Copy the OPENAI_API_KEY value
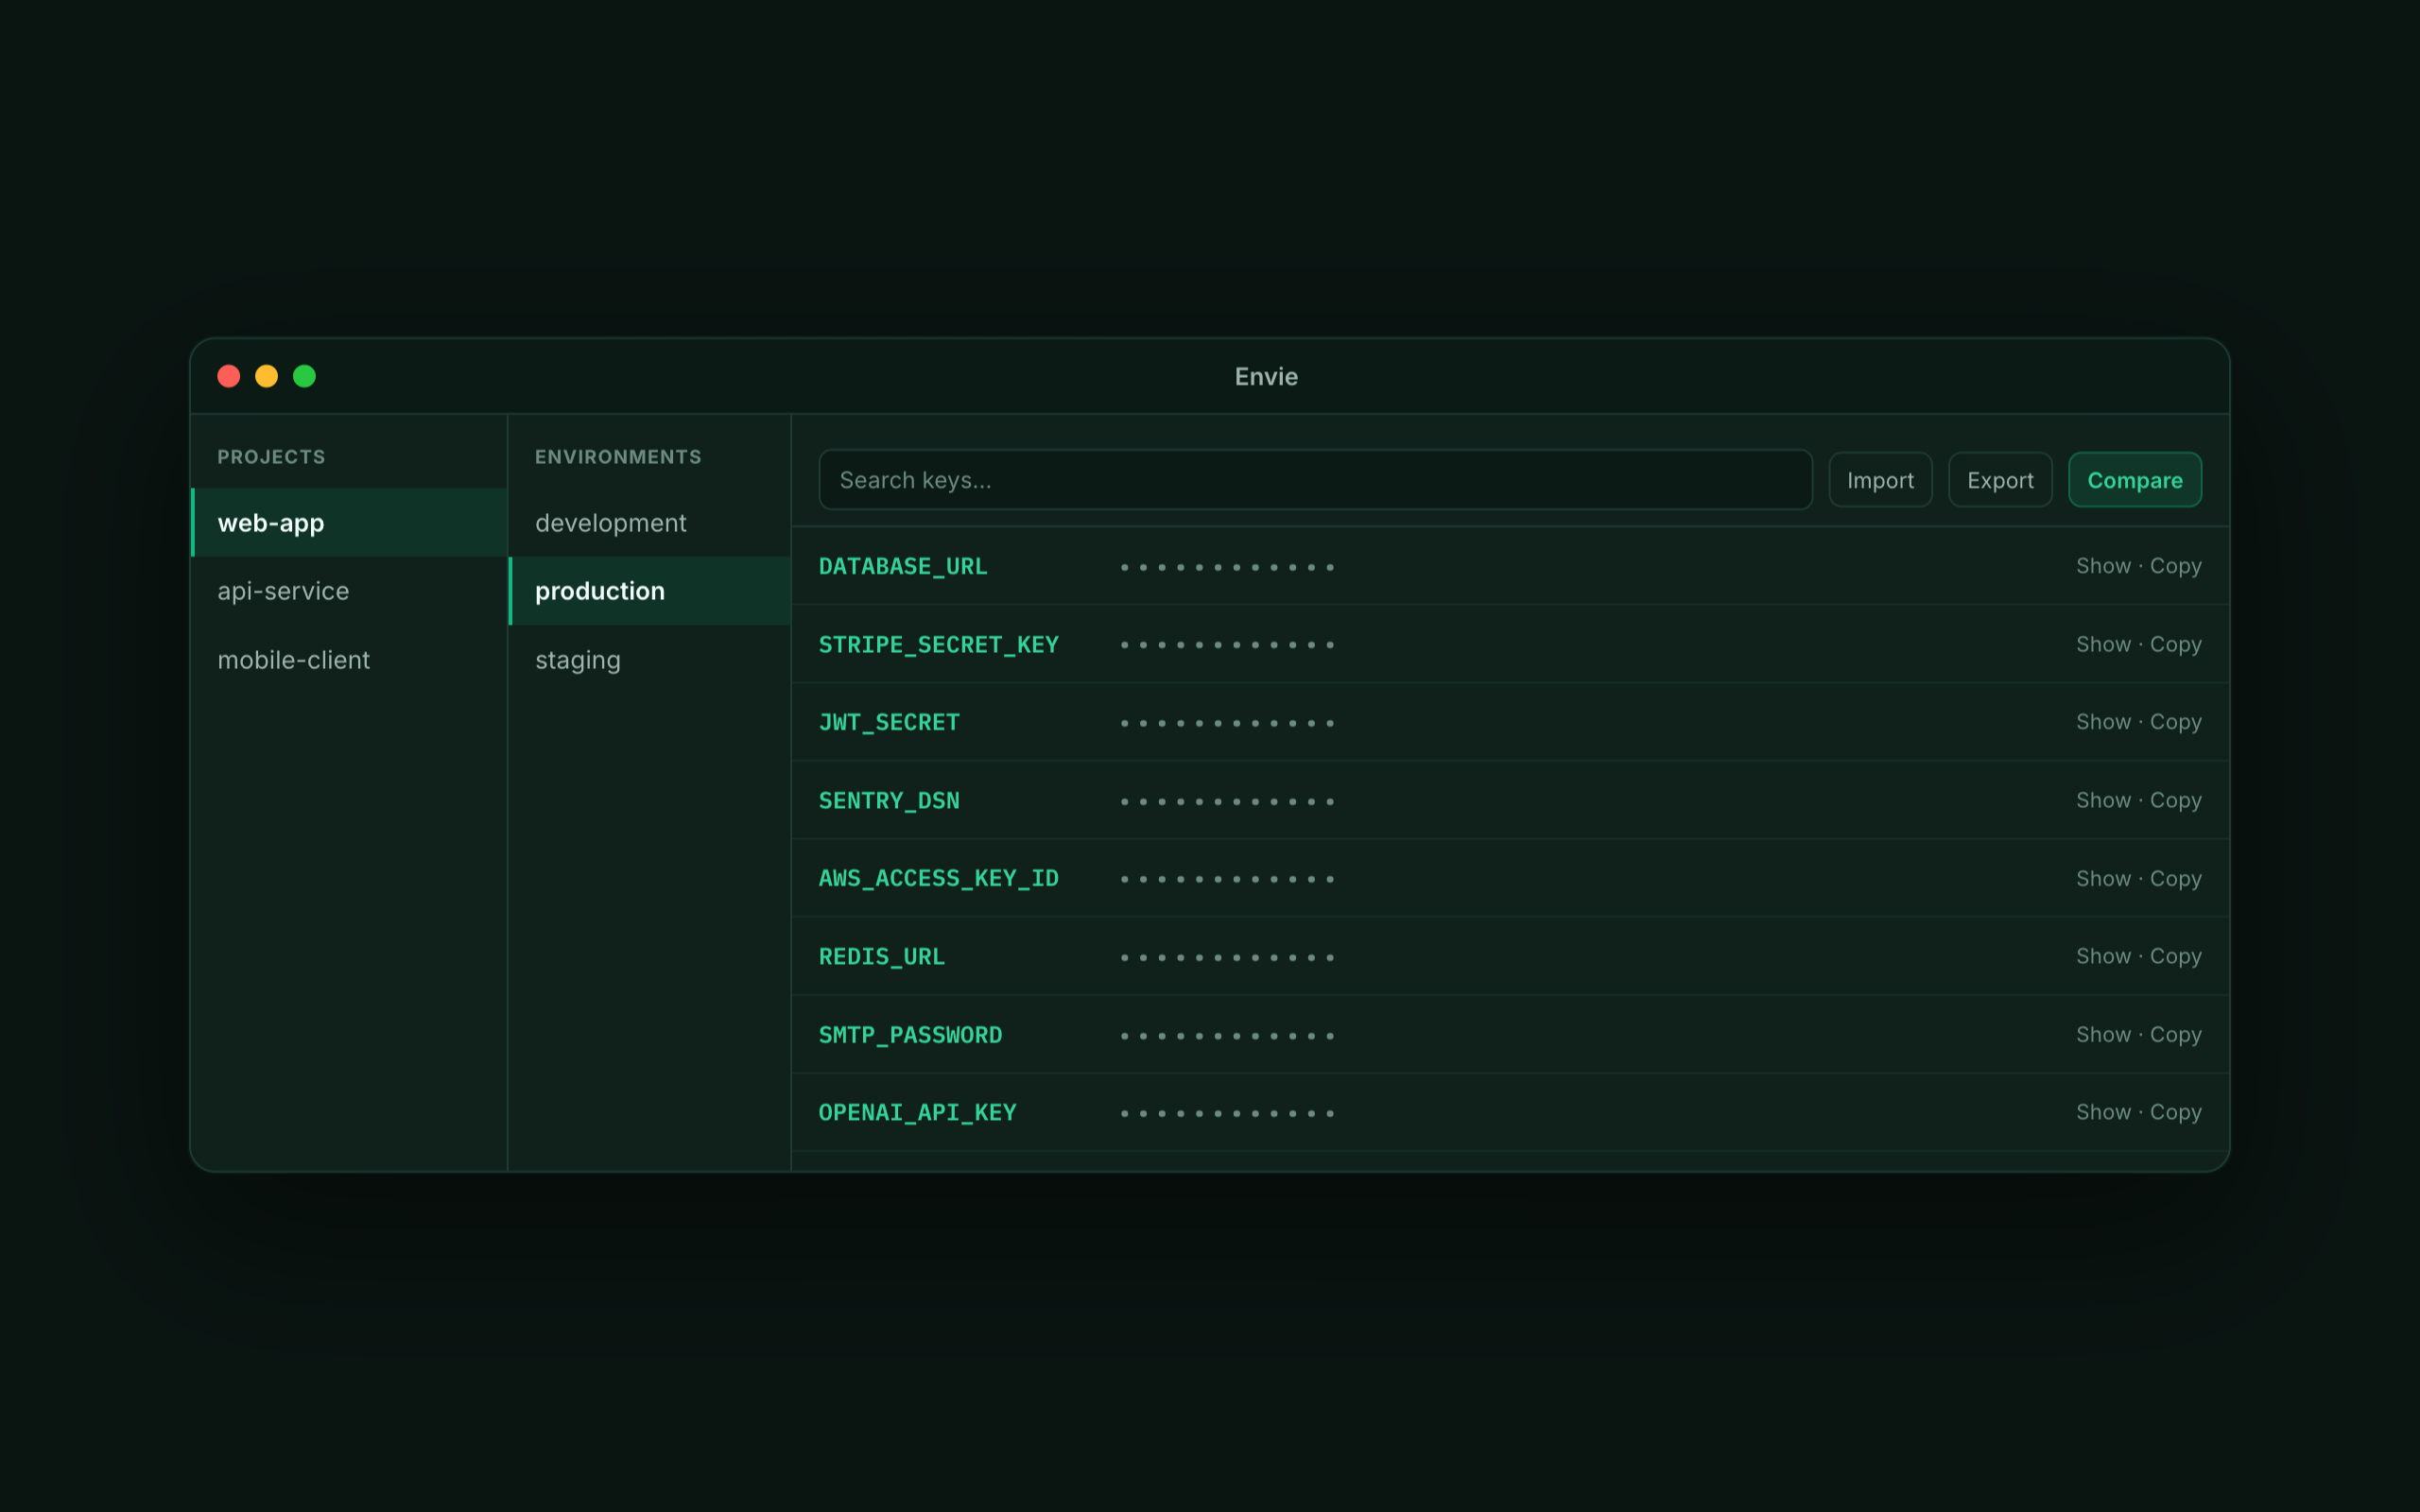The height and width of the screenshot is (1512, 2420). [x=2176, y=1112]
